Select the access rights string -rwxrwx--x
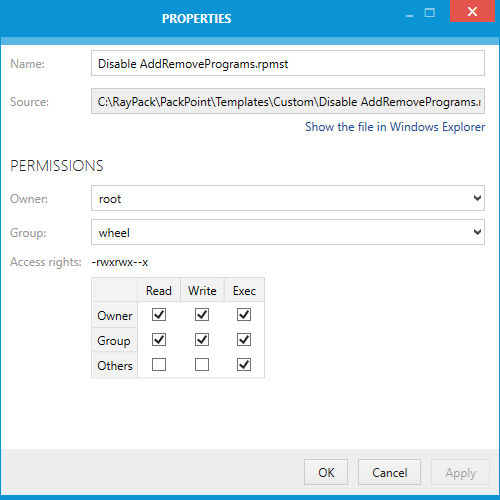The width and height of the screenshot is (500, 500). (120, 262)
